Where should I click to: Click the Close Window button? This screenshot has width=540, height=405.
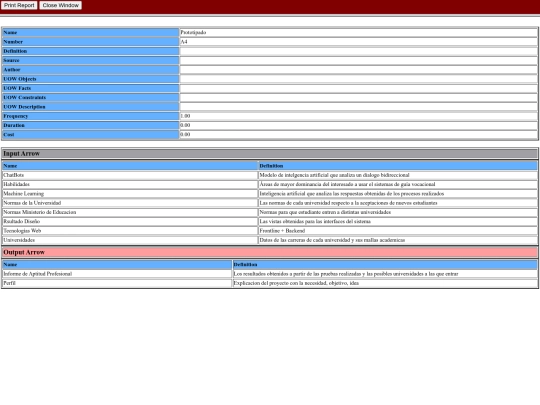(61, 5)
